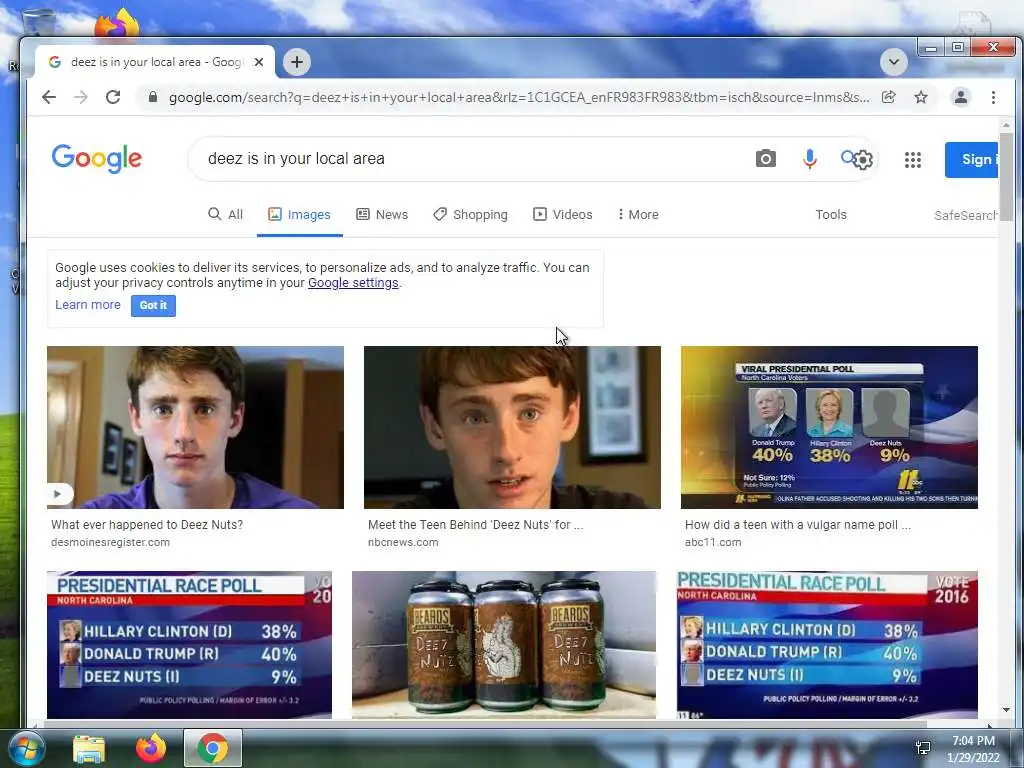Click the desmoinesregister.com source text

click(x=110, y=542)
